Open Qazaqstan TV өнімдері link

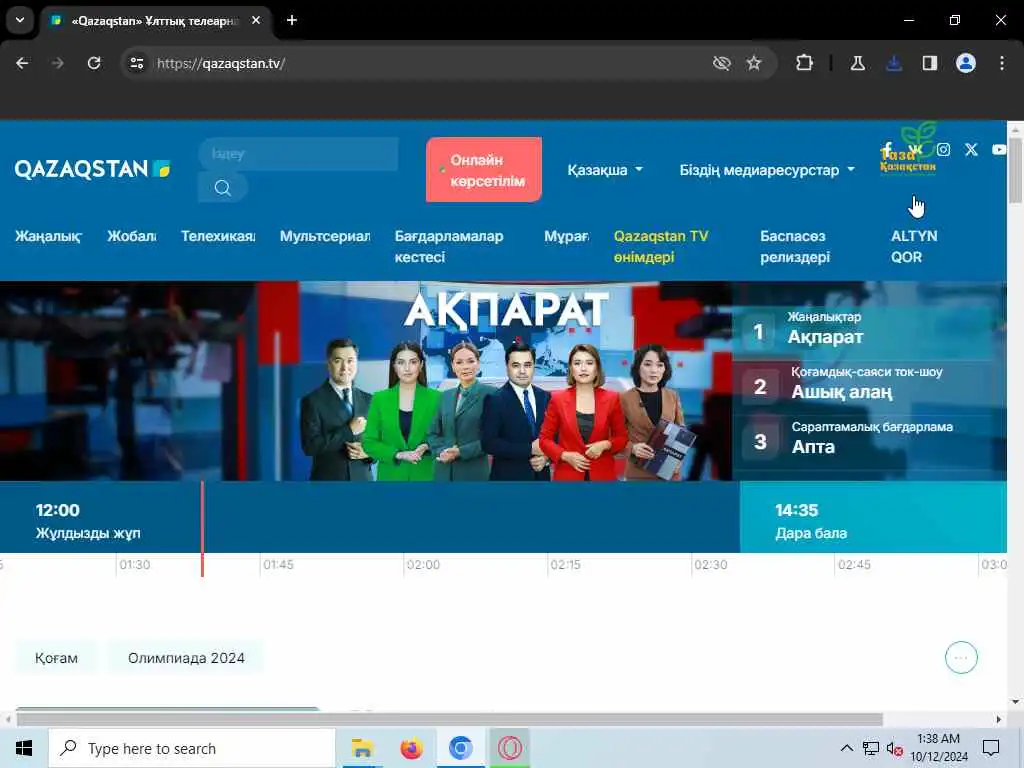pyautogui.click(x=661, y=246)
